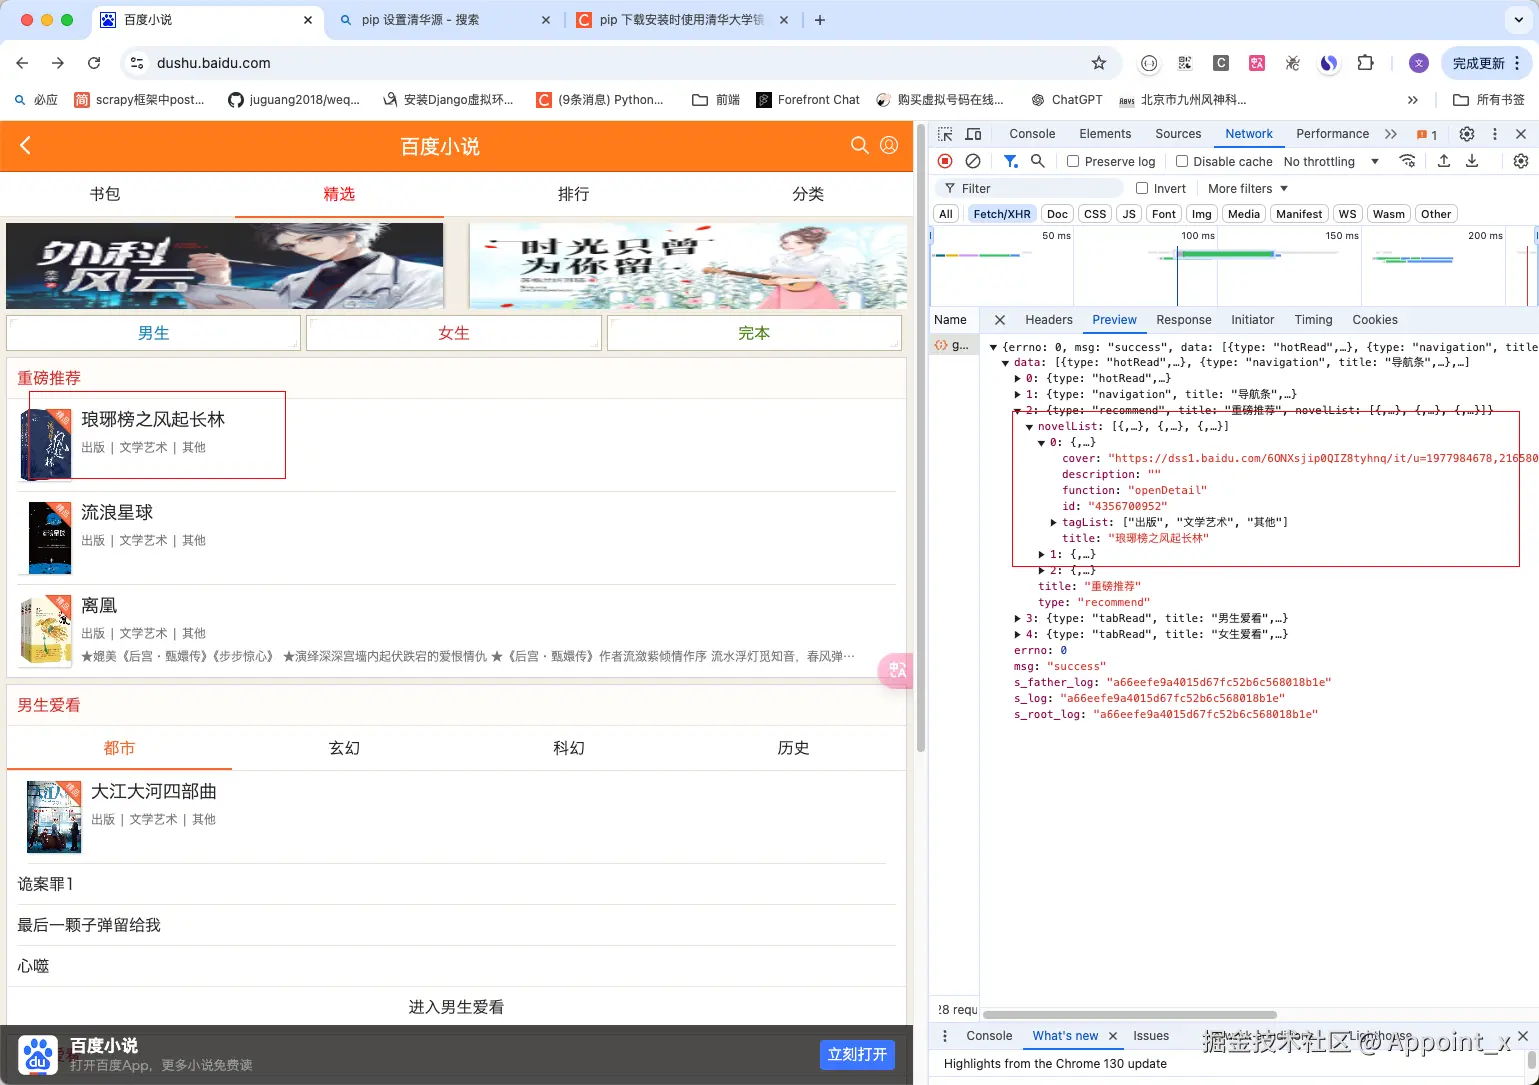
Task: Select the JS request filter
Action: [x=1129, y=214]
